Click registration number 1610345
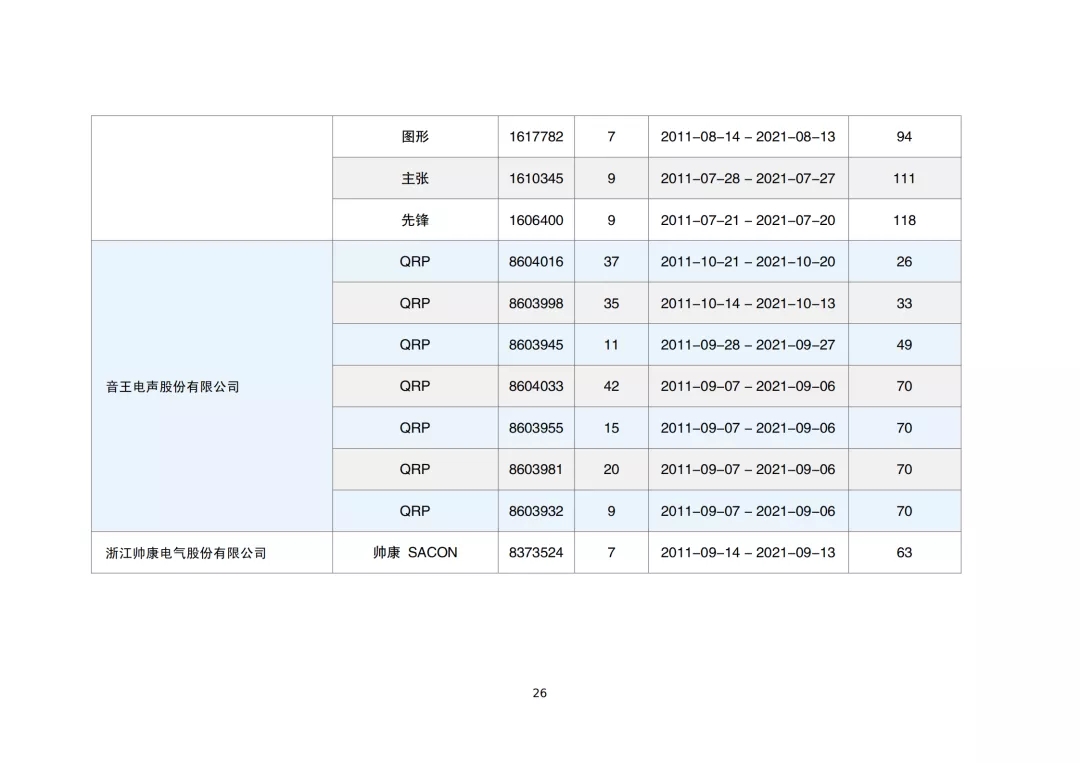1080x763 pixels. [x=536, y=178]
